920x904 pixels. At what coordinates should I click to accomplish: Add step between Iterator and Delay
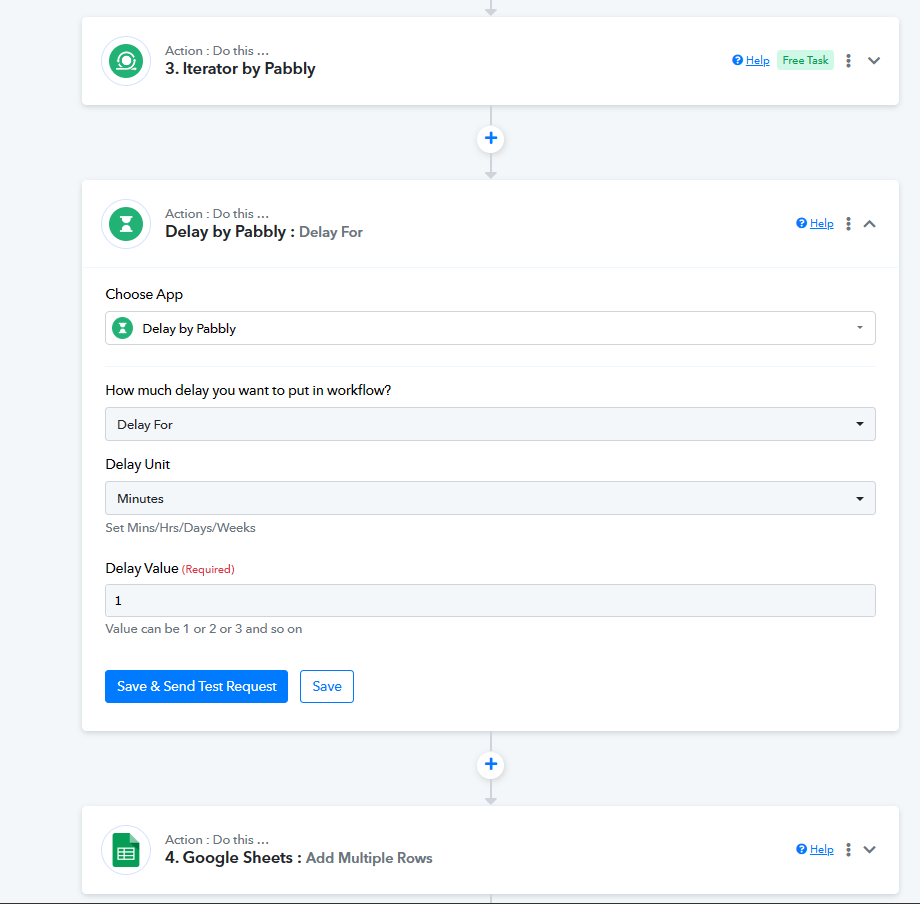491,139
